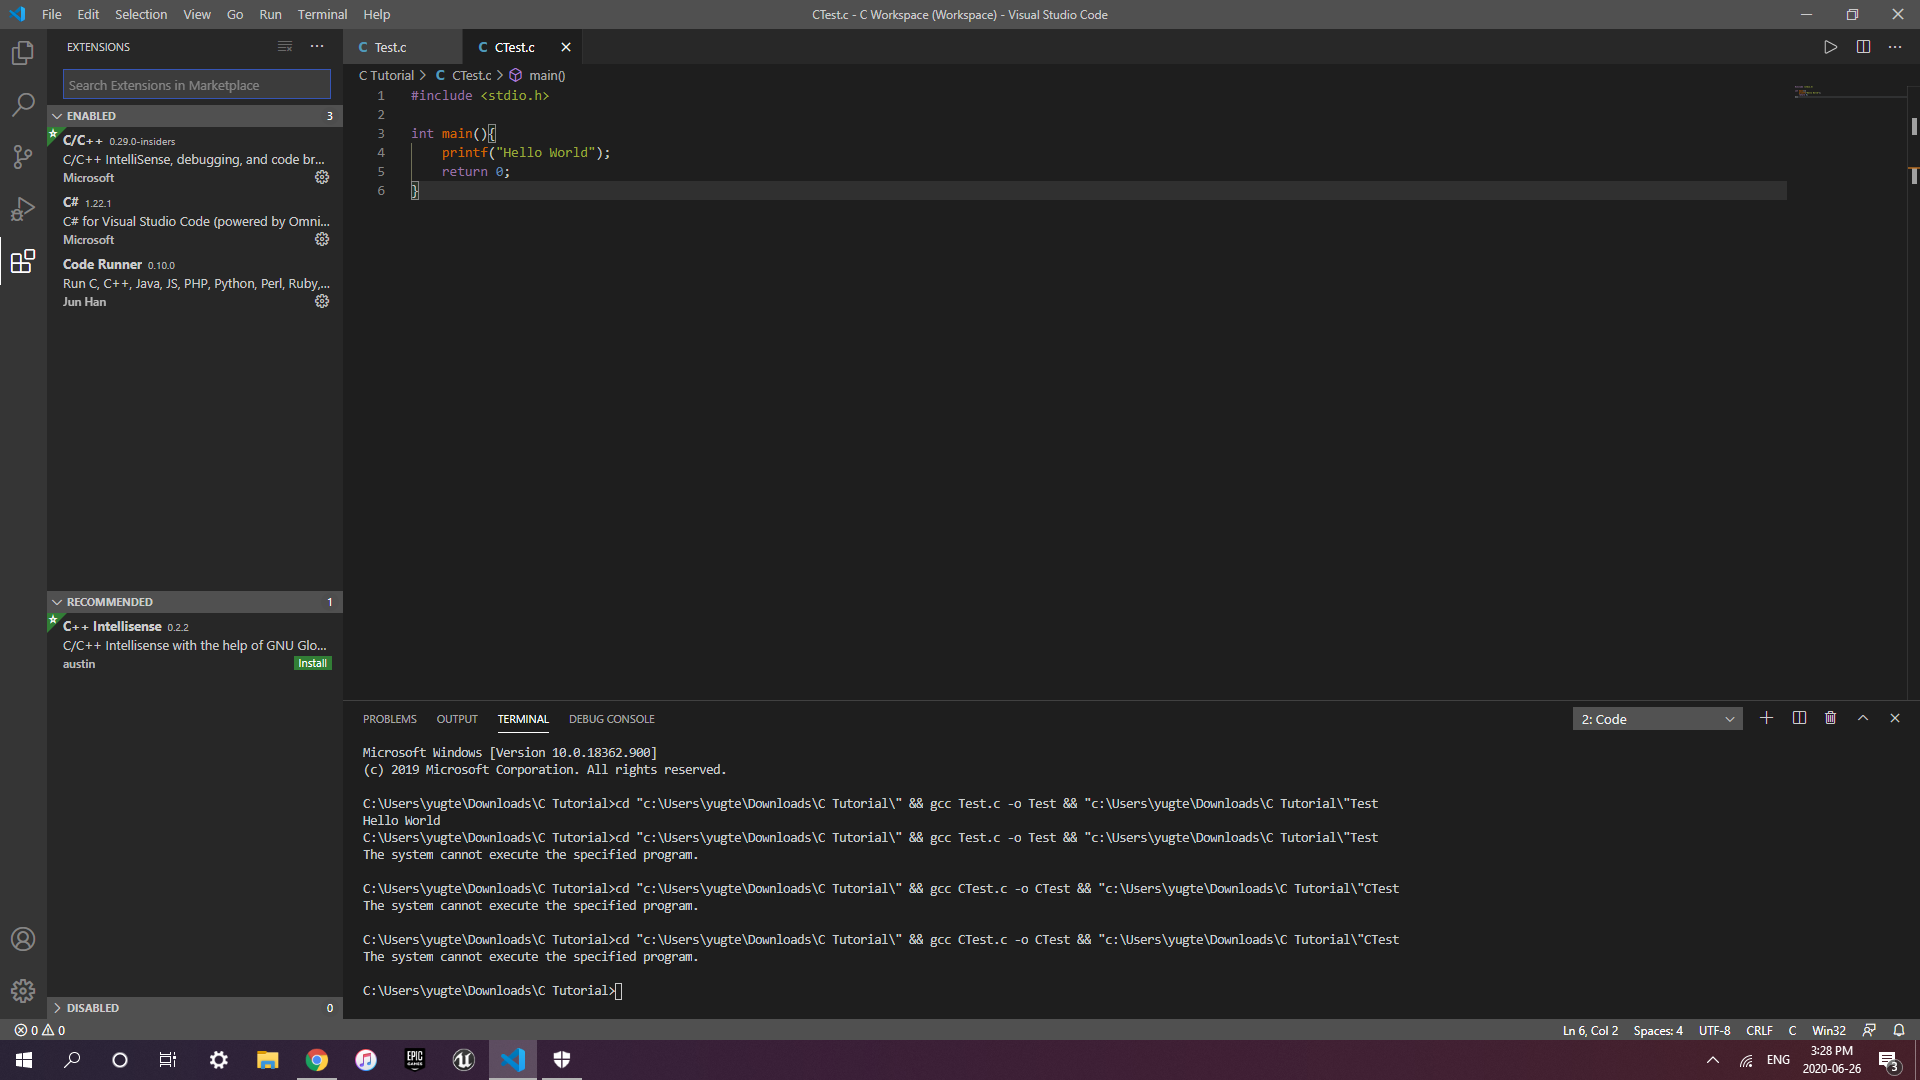Open the Manage gear menu

coord(22,991)
